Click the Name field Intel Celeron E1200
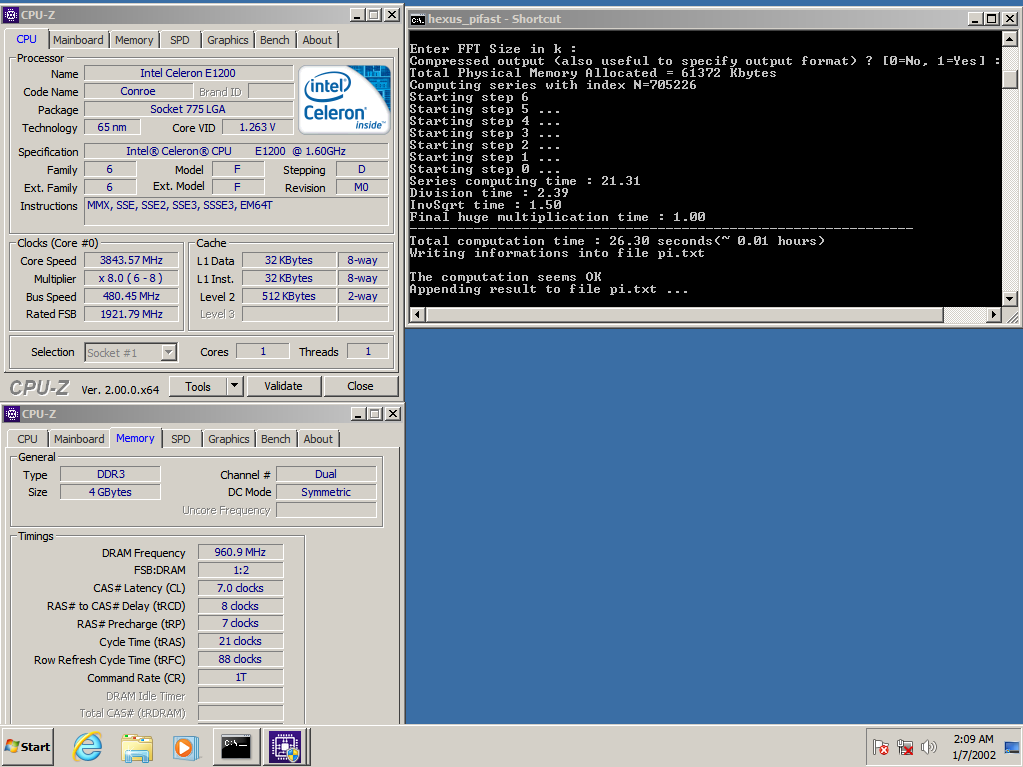The width and height of the screenshot is (1023, 767). [x=188, y=73]
